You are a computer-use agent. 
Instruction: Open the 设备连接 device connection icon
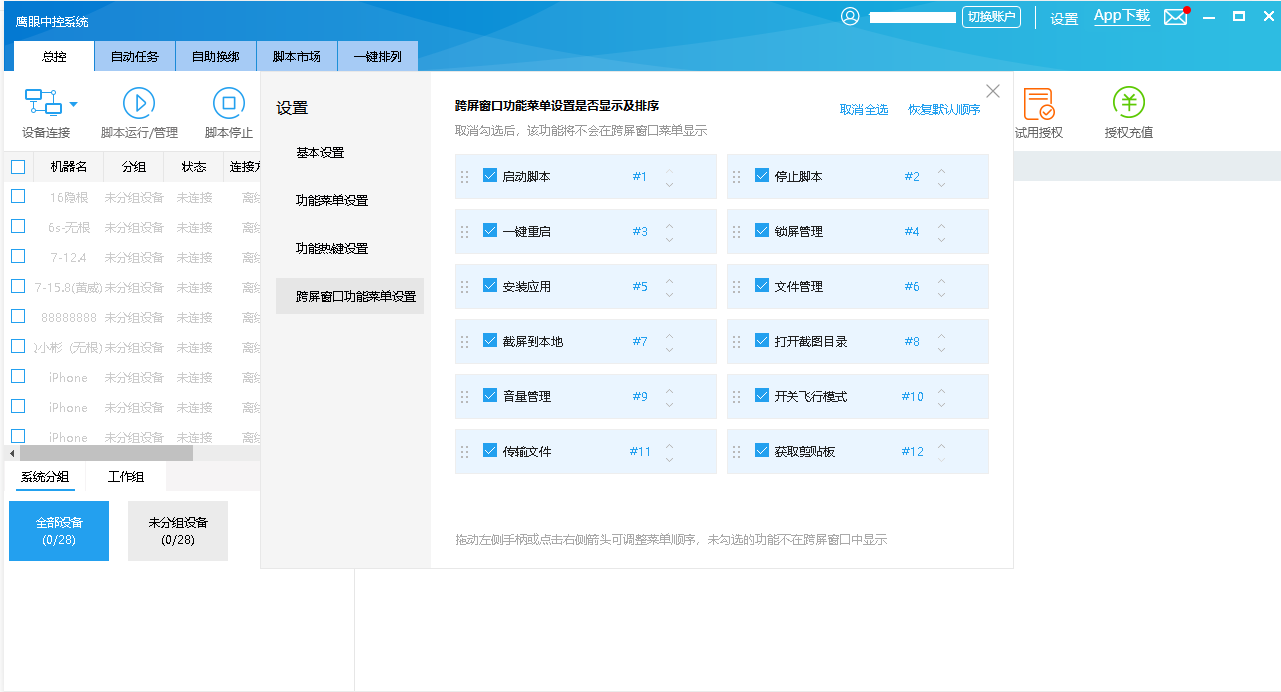[x=43, y=101]
